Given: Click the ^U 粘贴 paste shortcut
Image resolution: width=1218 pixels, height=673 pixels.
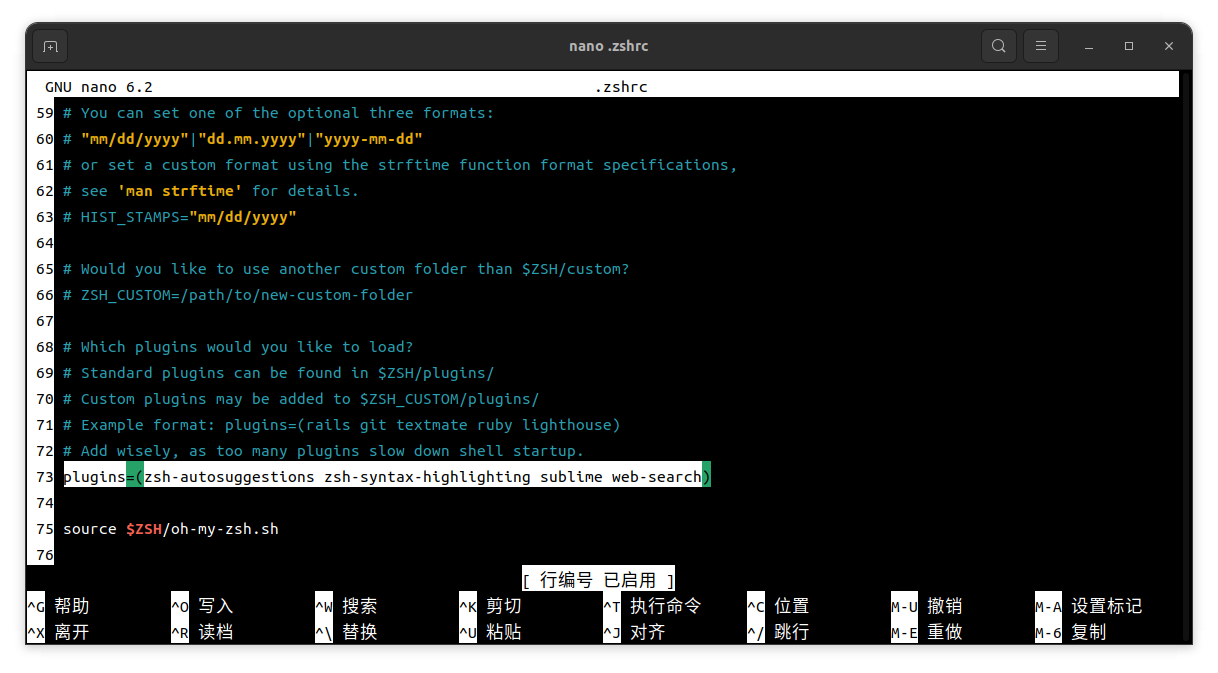Looking at the screenshot, I should pyautogui.click(x=490, y=632).
